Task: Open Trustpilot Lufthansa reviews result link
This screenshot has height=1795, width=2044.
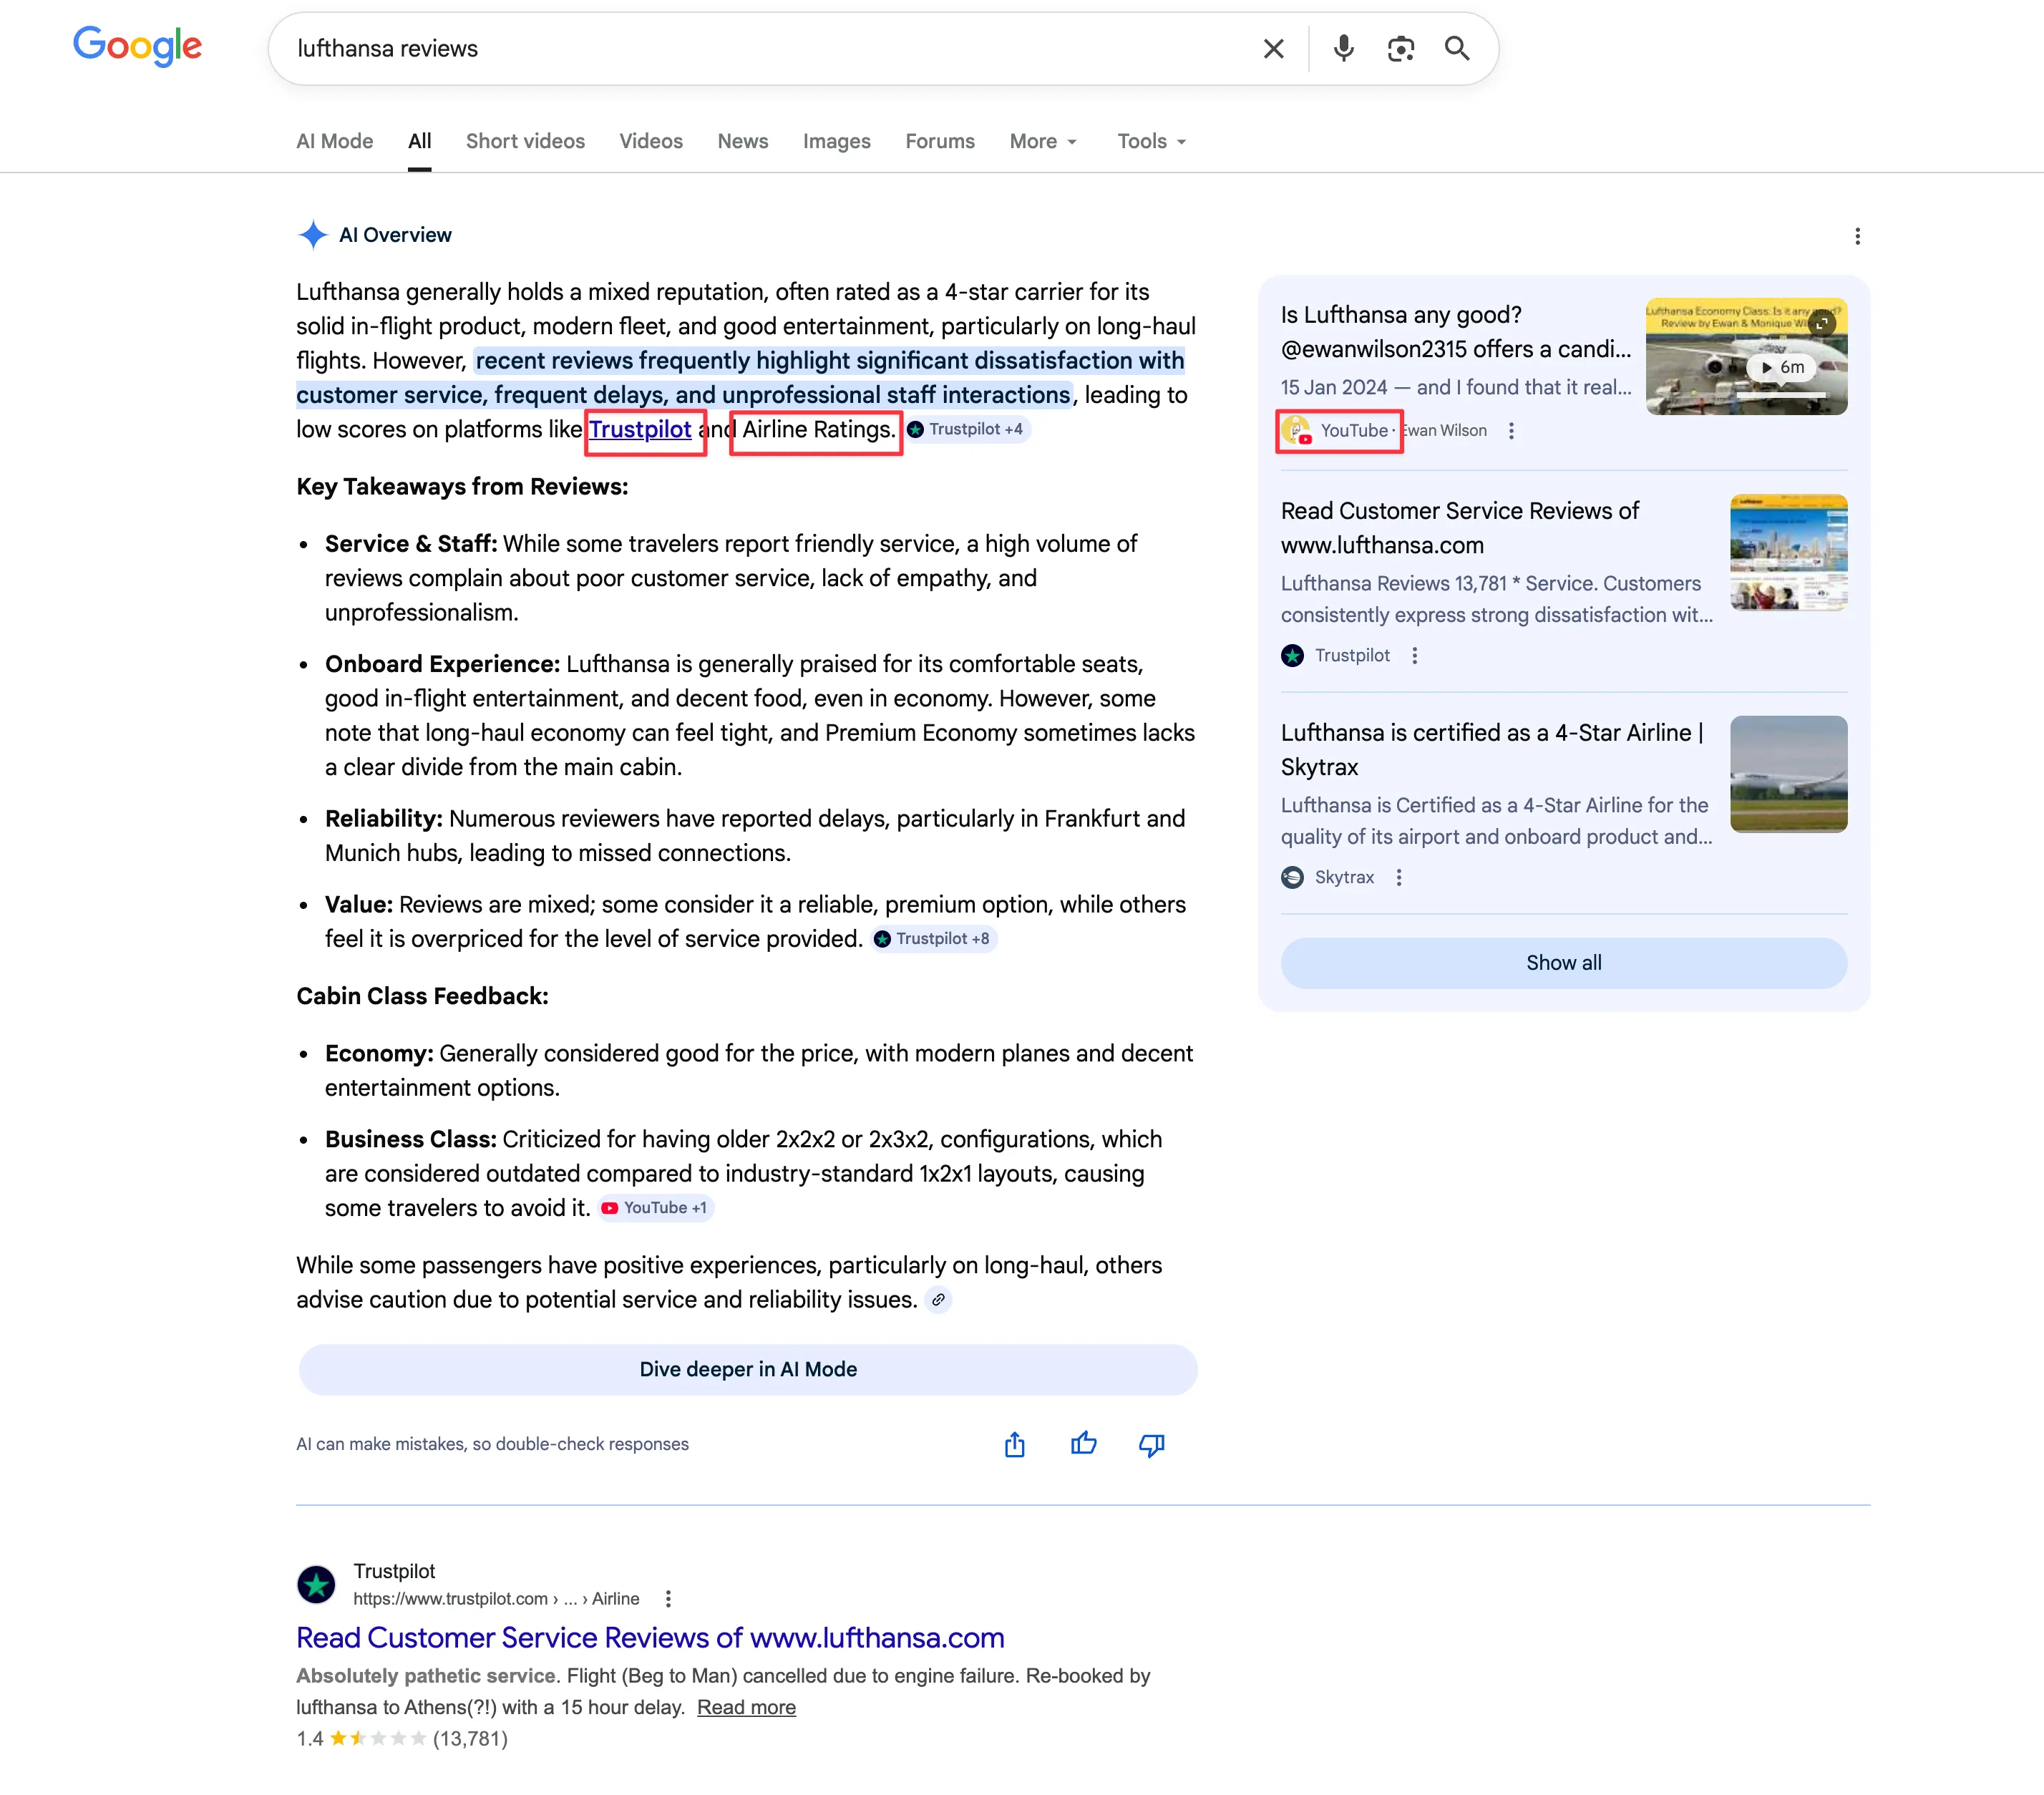Action: click(650, 1637)
